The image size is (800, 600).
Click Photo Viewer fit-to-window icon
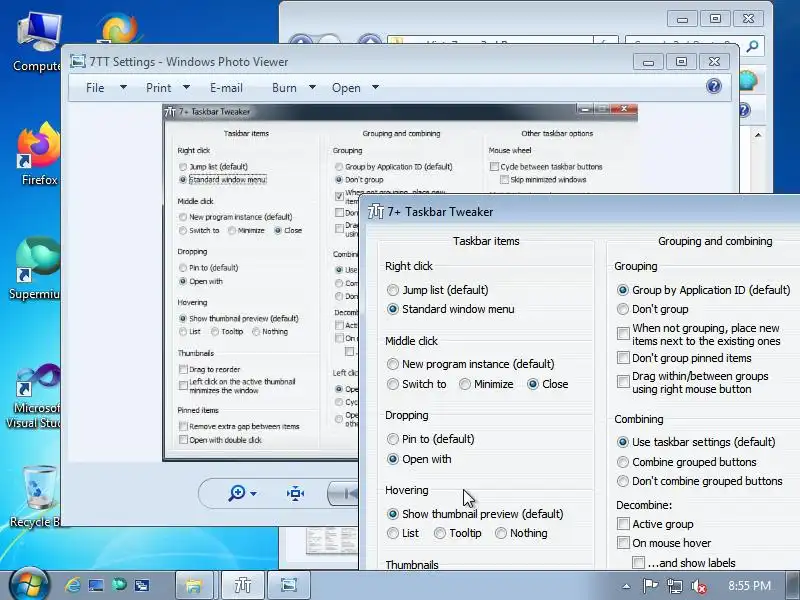[295, 493]
